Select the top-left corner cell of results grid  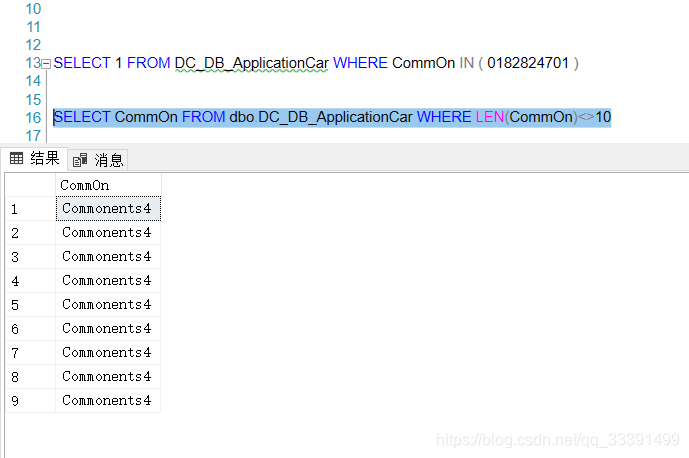(30, 185)
